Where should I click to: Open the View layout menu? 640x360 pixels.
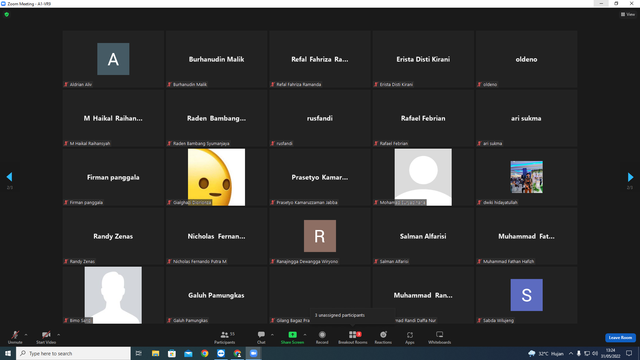point(628,14)
